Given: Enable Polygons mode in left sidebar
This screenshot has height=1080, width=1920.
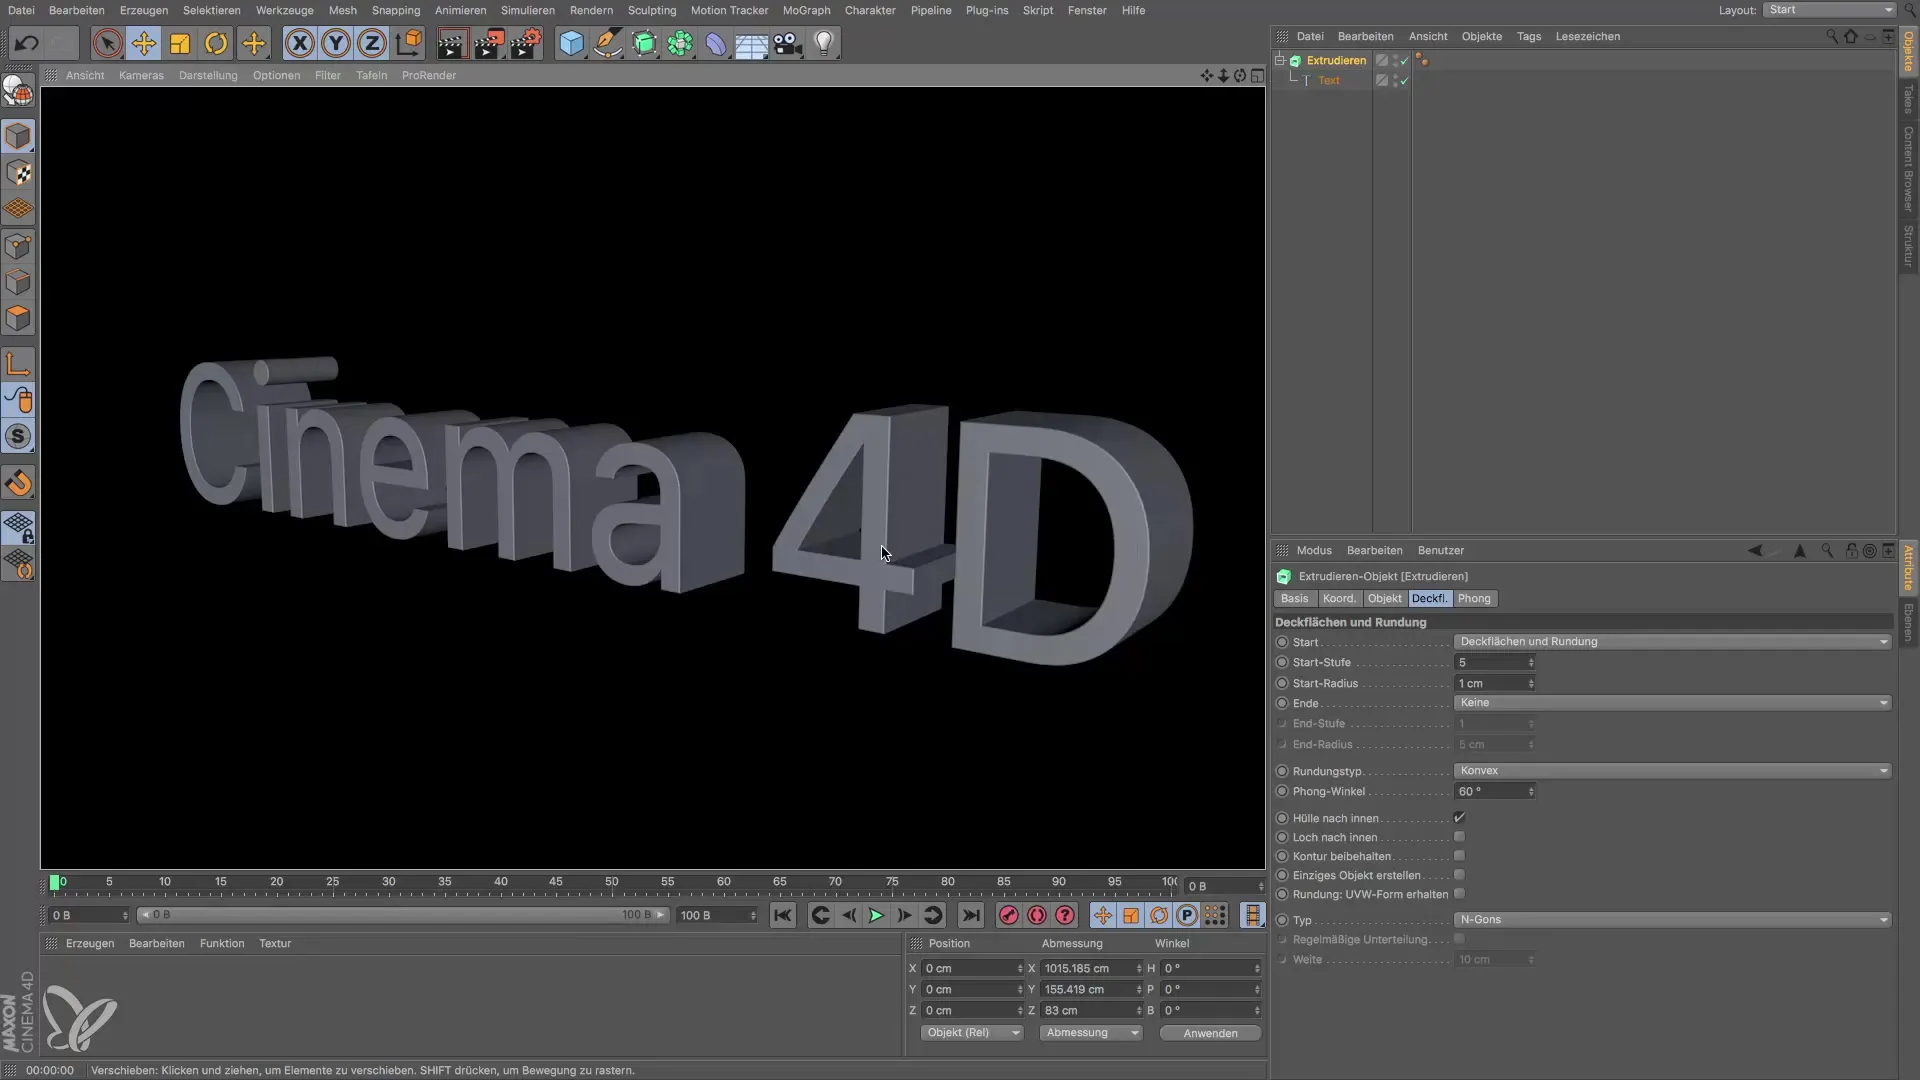Looking at the screenshot, I should click(x=18, y=319).
